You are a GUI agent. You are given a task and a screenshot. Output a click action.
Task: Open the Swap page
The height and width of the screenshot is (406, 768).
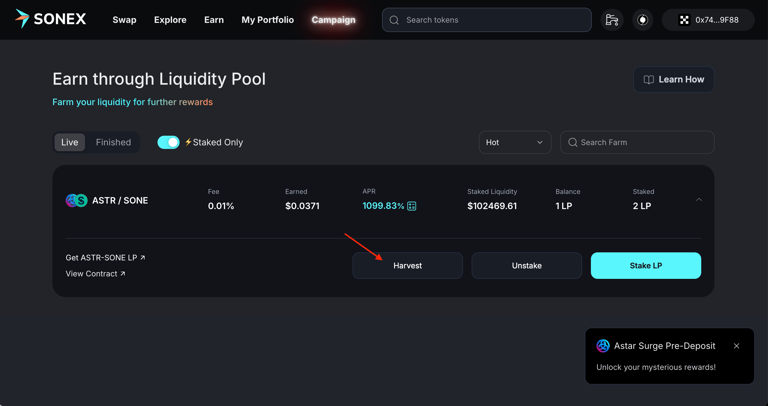tap(124, 20)
